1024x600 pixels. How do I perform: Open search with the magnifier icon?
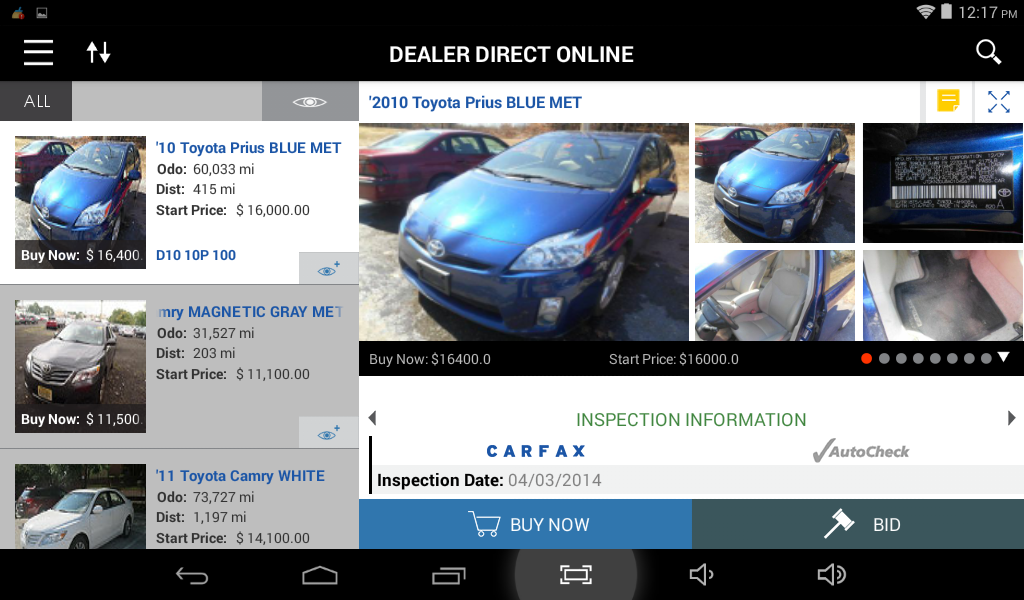(x=988, y=52)
